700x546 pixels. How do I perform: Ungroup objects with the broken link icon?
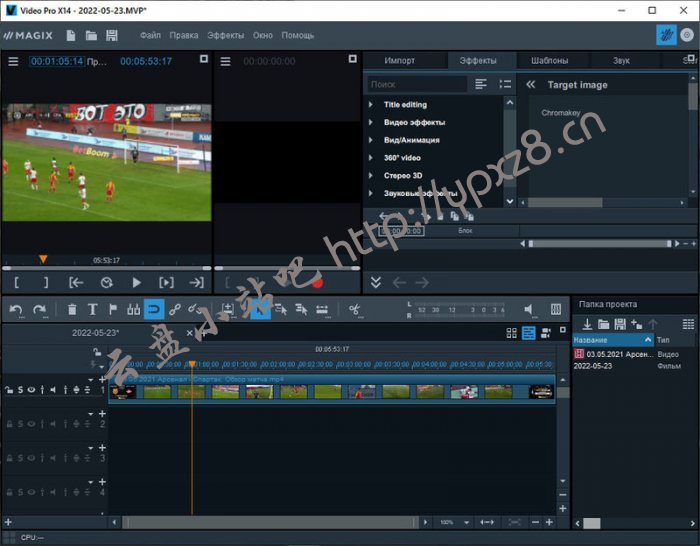pos(193,309)
